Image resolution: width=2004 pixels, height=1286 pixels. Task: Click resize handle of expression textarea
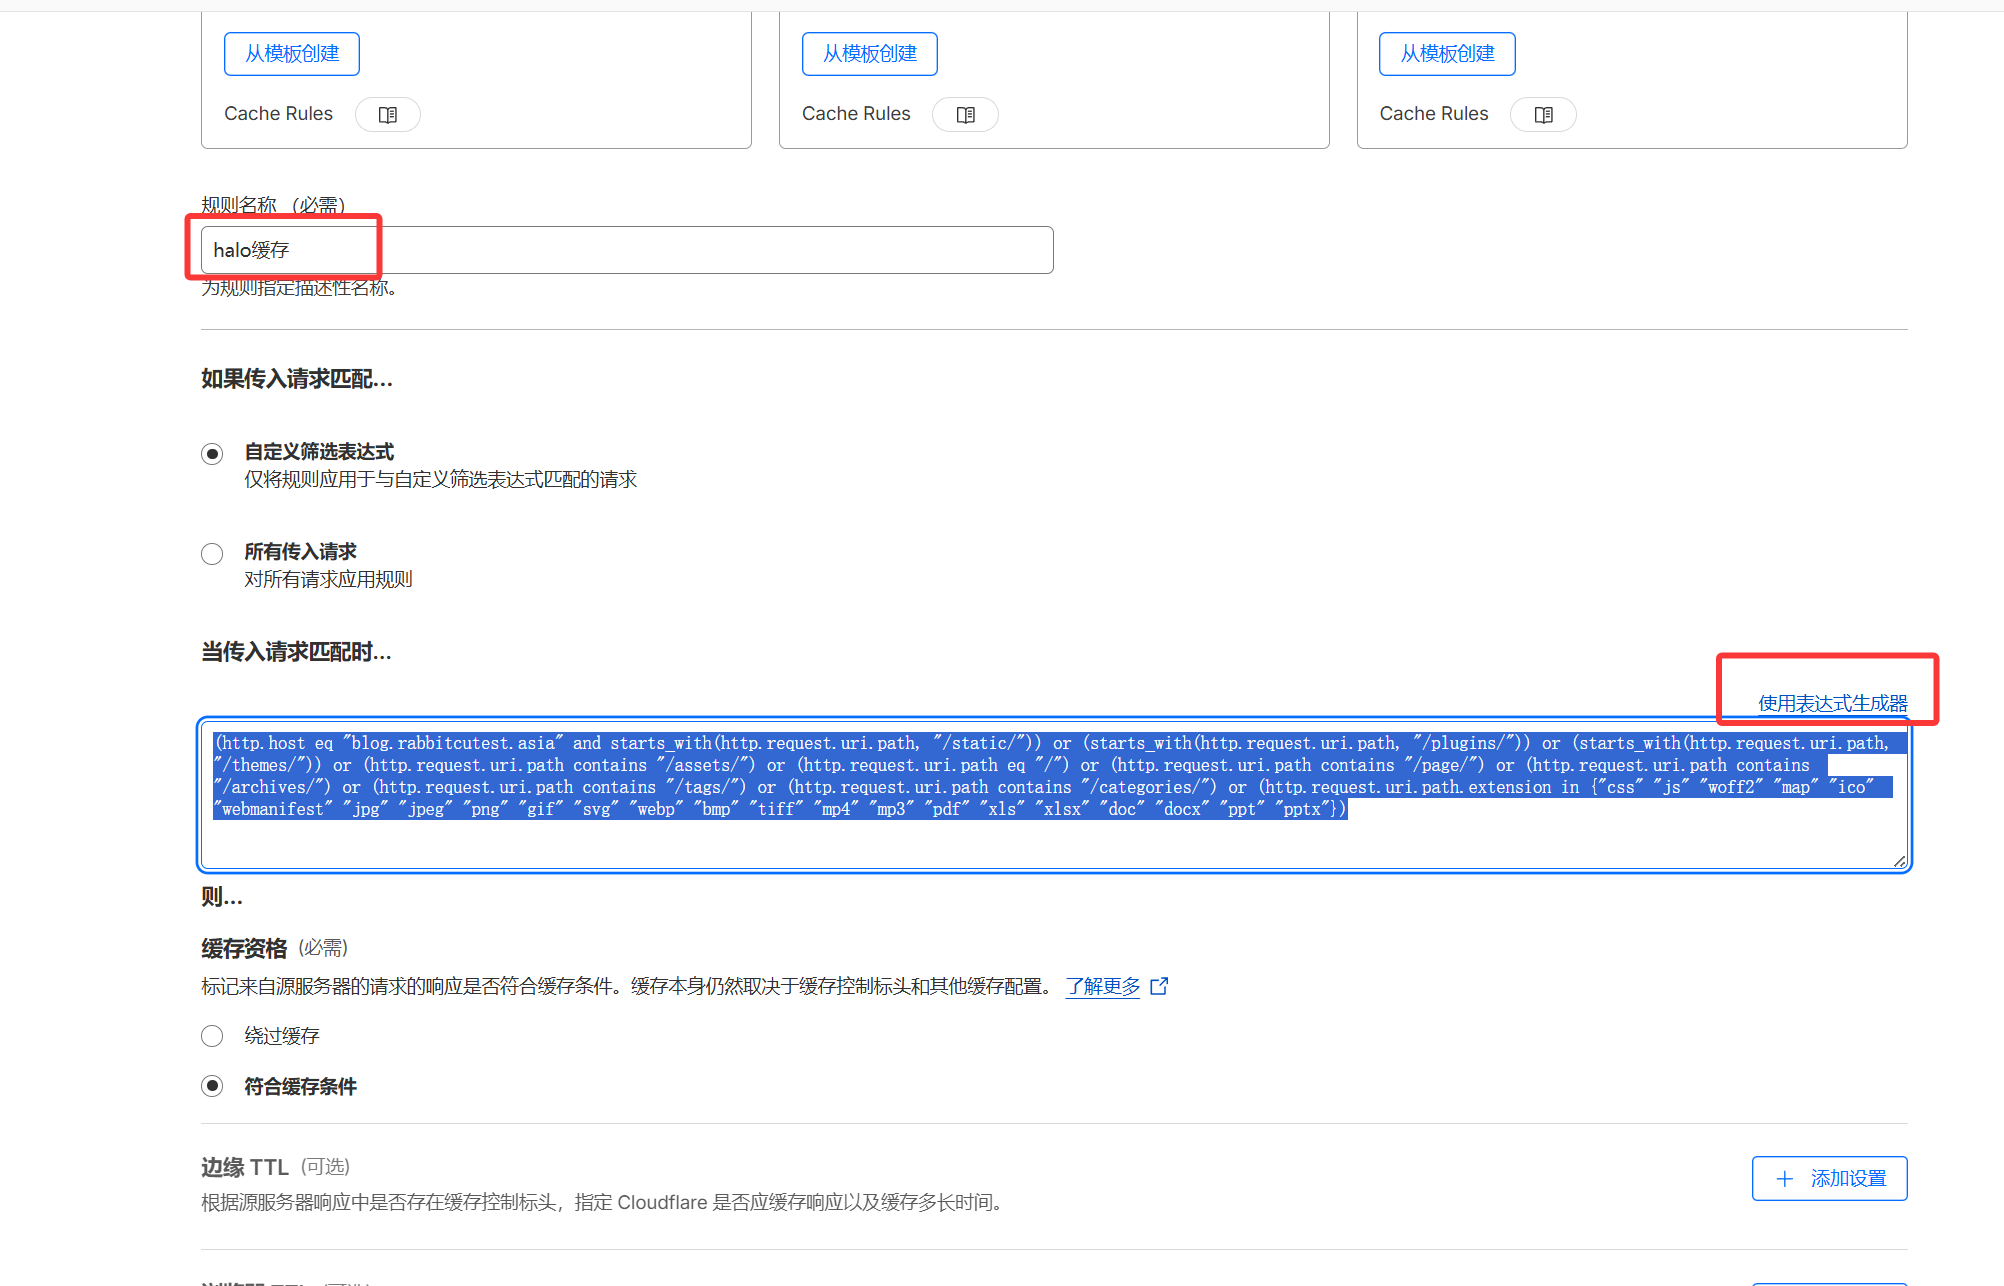tap(1899, 861)
